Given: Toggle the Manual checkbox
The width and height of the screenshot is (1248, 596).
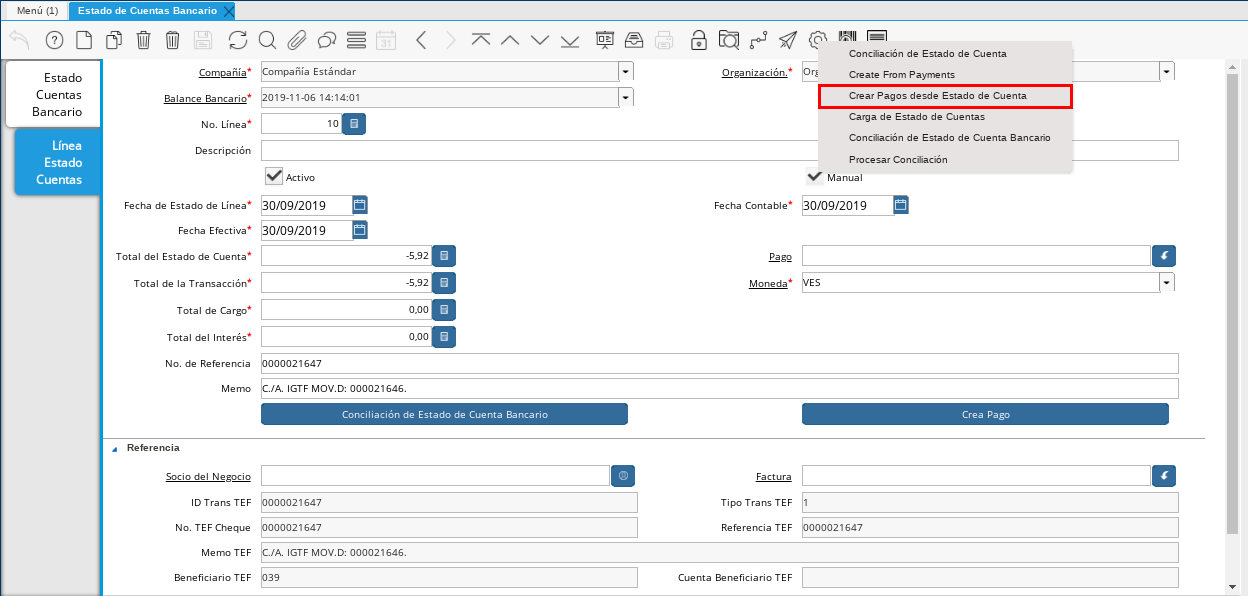Looking at the screenshot, I should coord(815,177).
